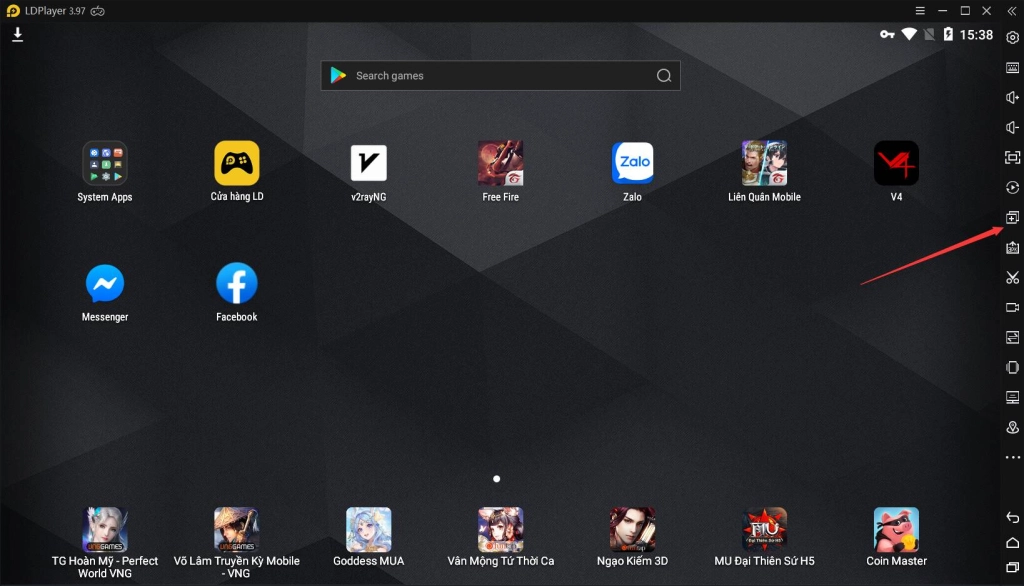Toggle fullscreen mode from sidebar
Screen dimensions: 1024x586
pos(1012,158)
